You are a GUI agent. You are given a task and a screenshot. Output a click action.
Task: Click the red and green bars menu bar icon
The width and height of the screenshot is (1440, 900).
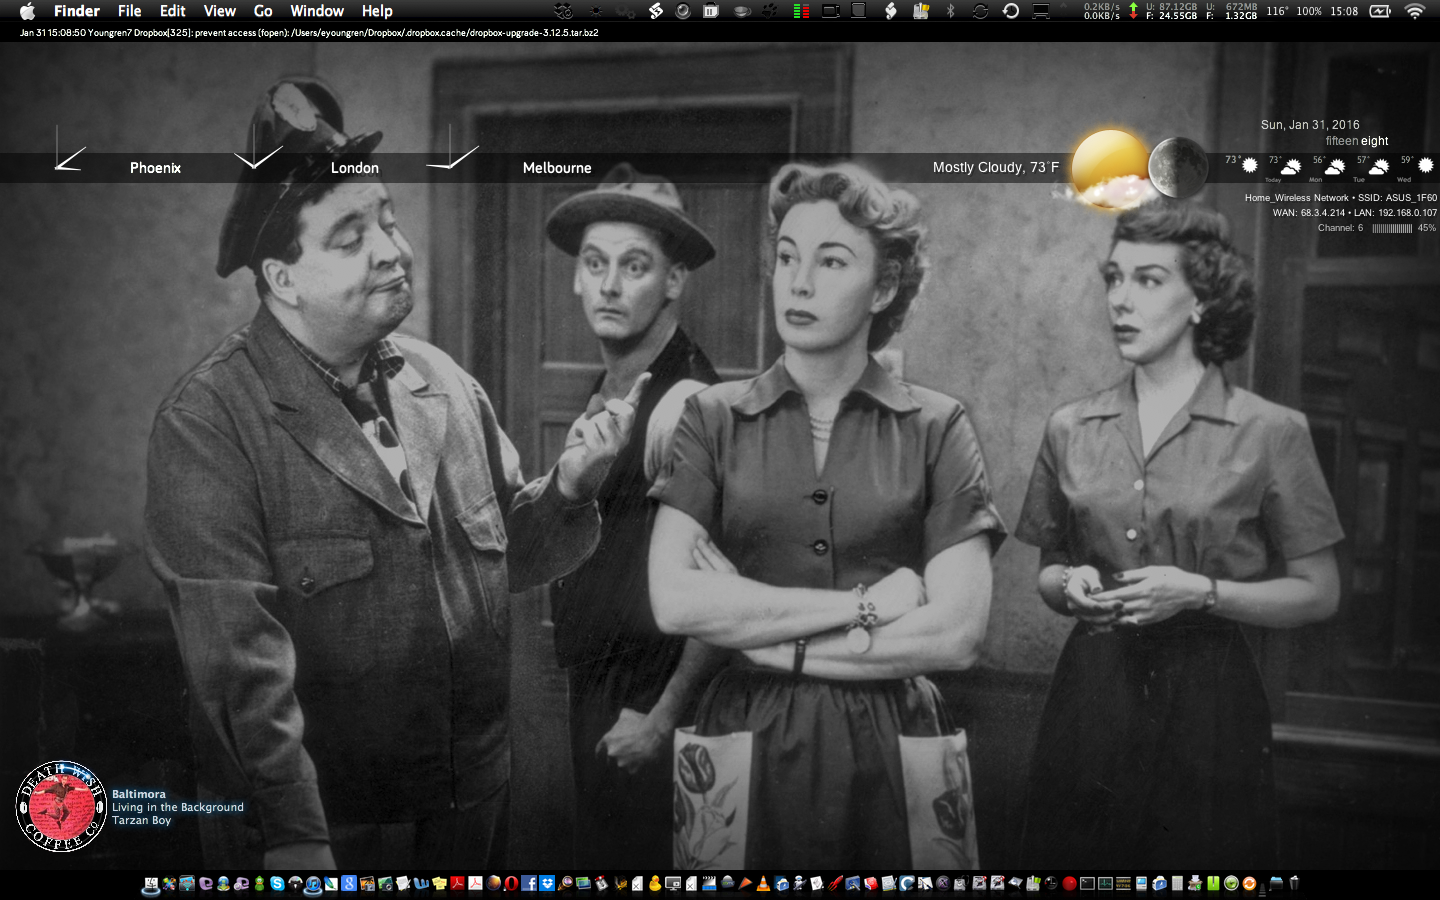pos(801,11)
